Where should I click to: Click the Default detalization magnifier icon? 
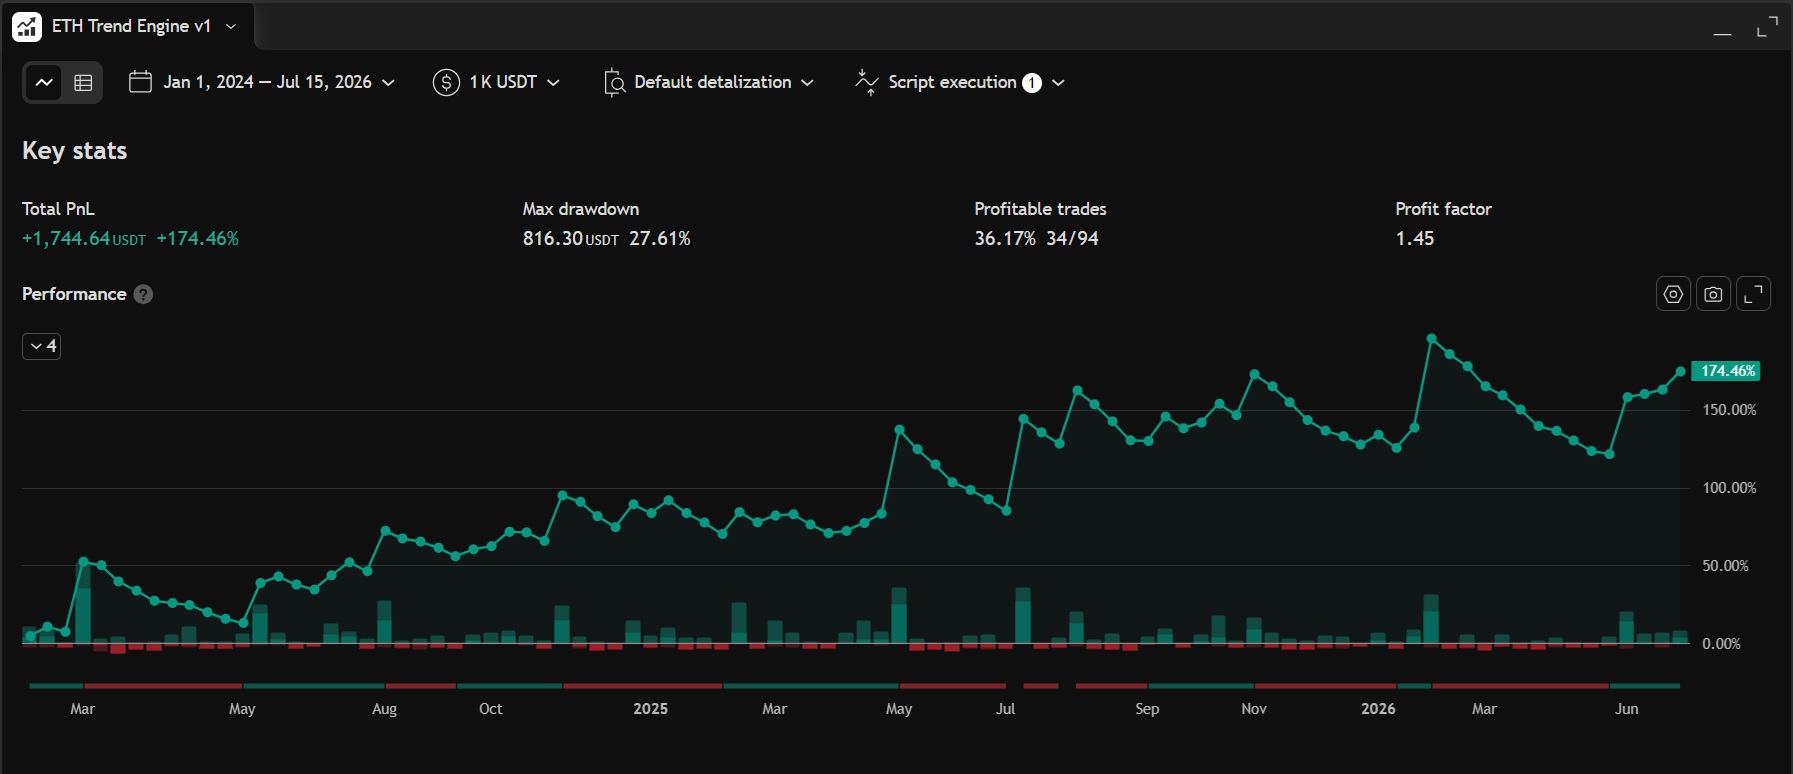point(614,82)
